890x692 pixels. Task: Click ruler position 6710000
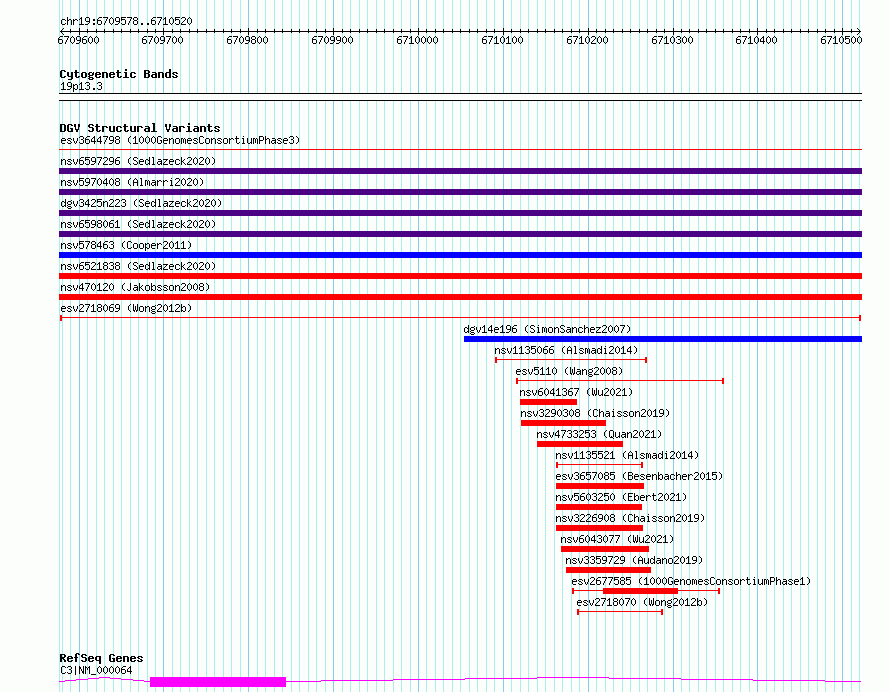pyautogui.click(x=417, y=40)
